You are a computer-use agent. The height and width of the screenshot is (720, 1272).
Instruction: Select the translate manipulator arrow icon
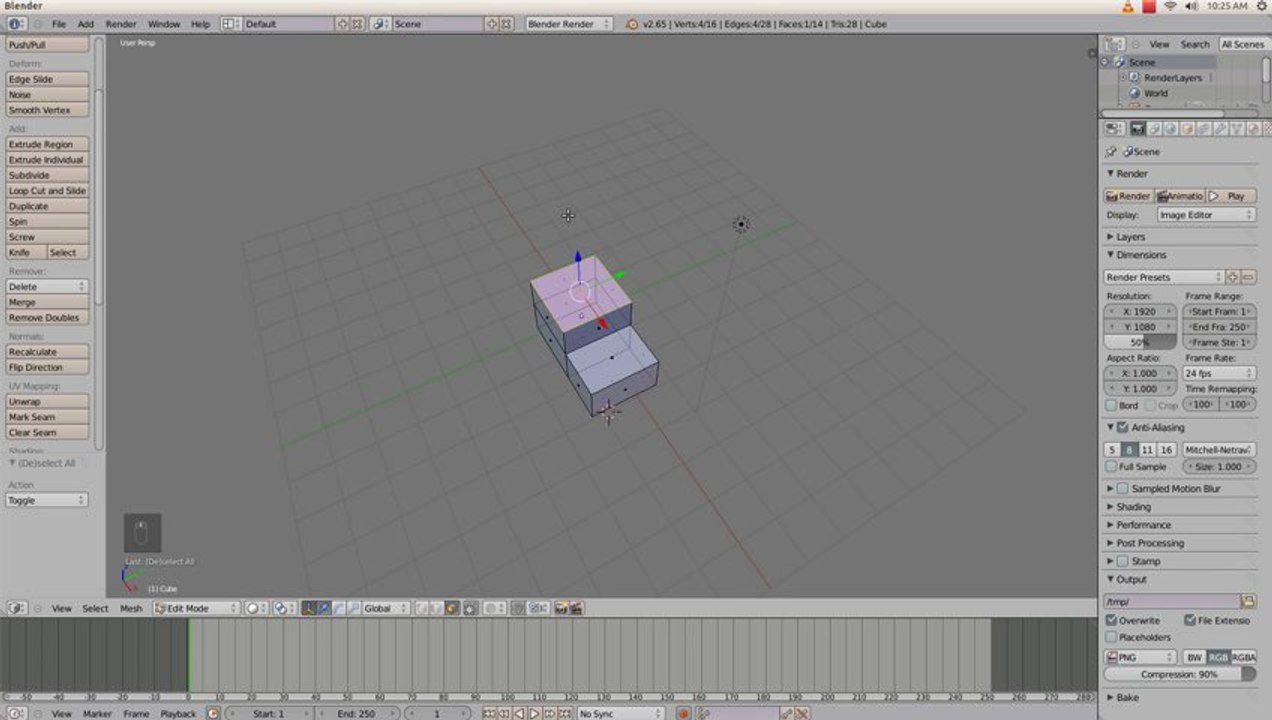tap(324, 608)
